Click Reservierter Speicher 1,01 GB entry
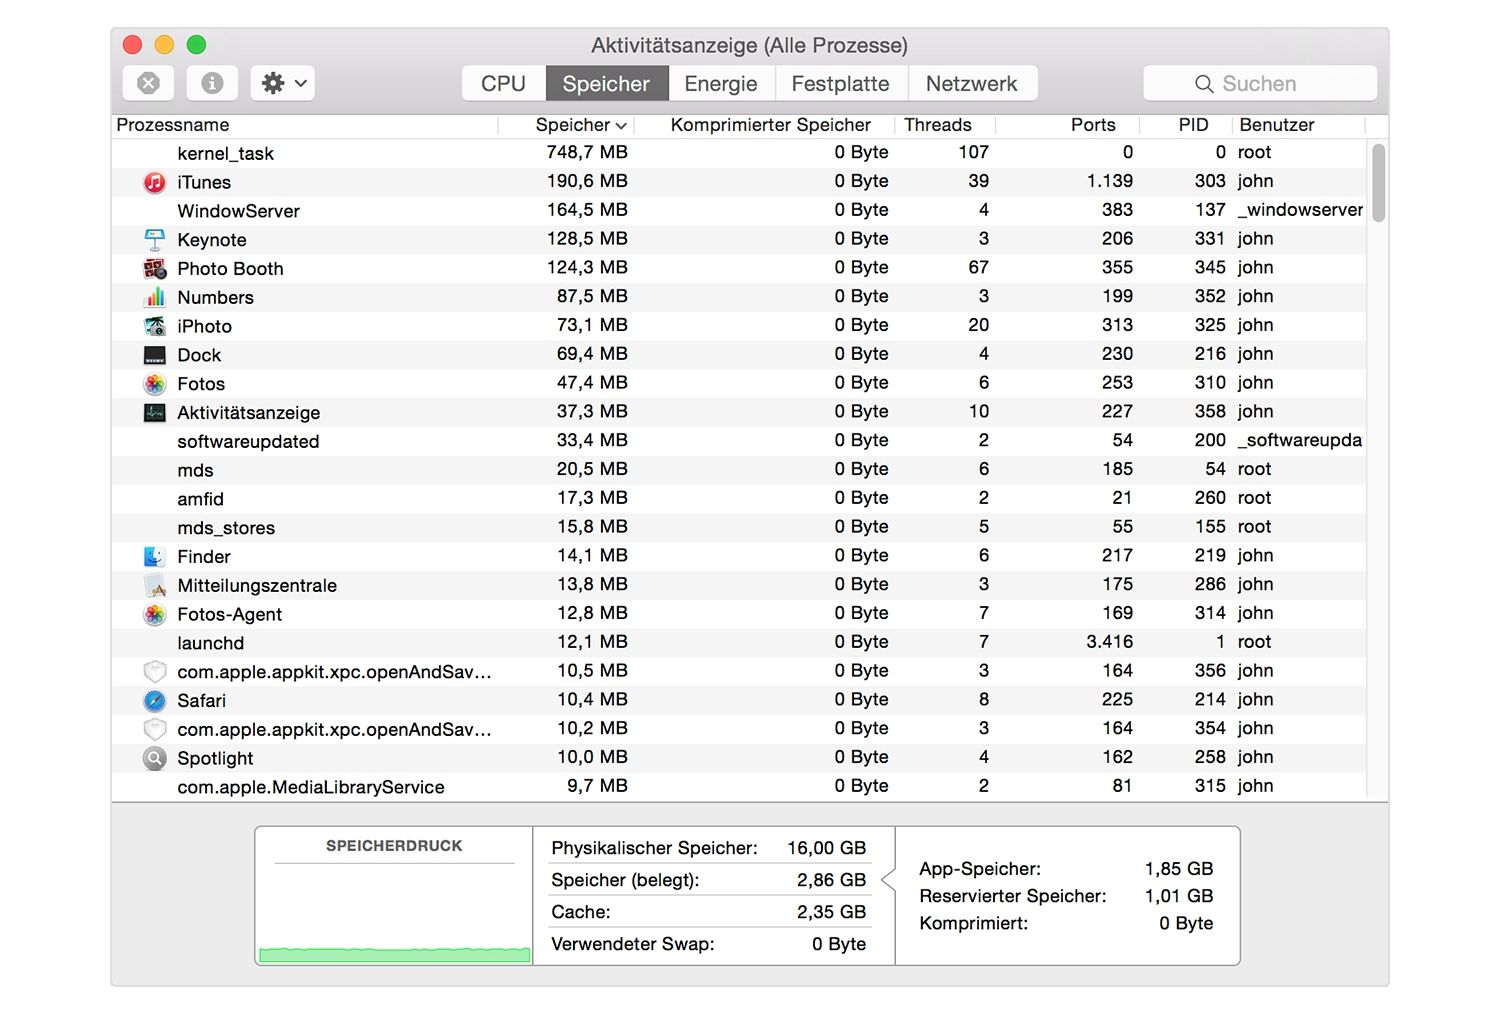This screenshot has width=1500, height=1014. pyautogui.click(x=1066, y=896)
